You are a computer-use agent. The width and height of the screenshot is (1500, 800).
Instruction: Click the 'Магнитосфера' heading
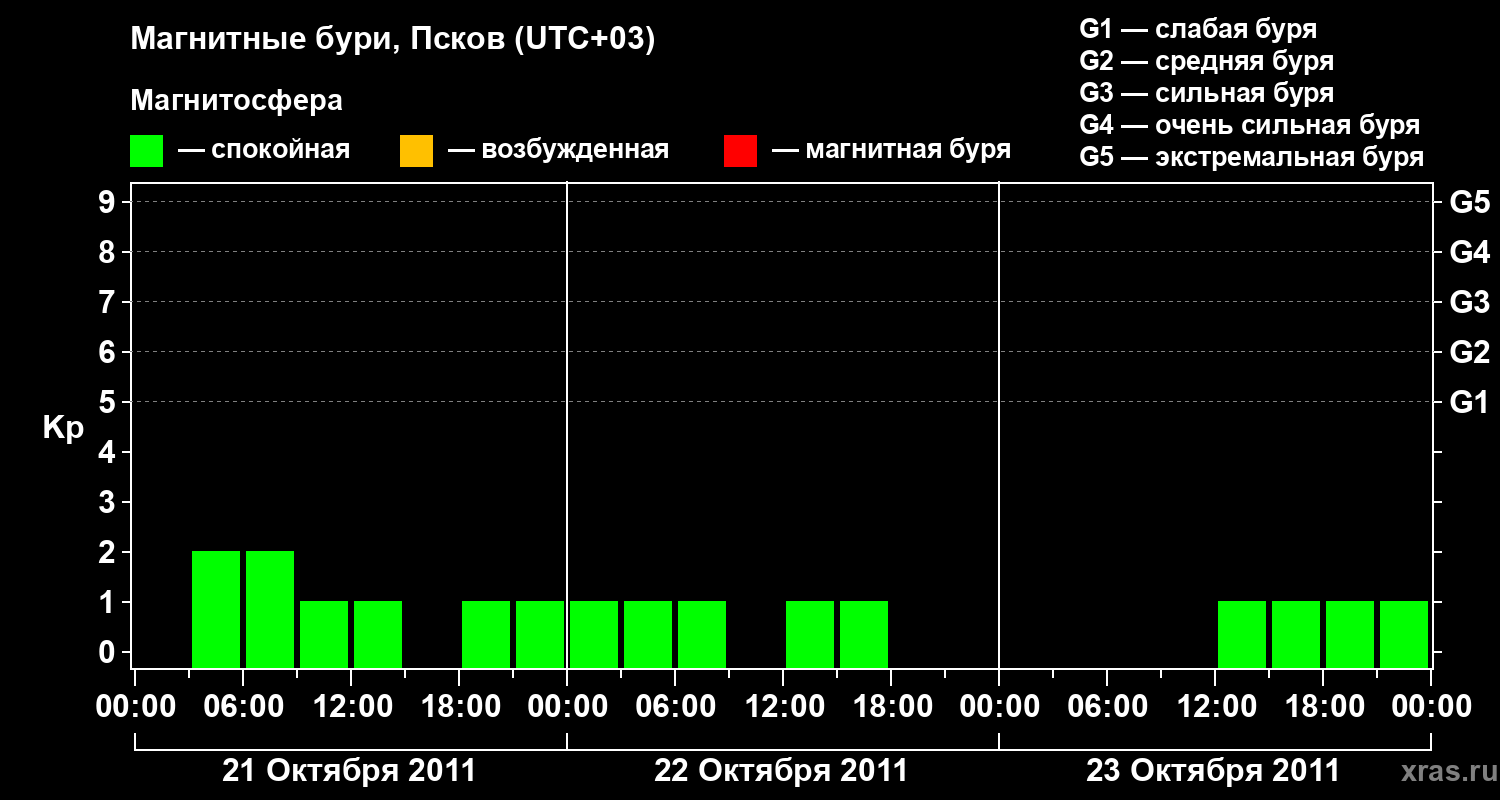coord(236,101)
